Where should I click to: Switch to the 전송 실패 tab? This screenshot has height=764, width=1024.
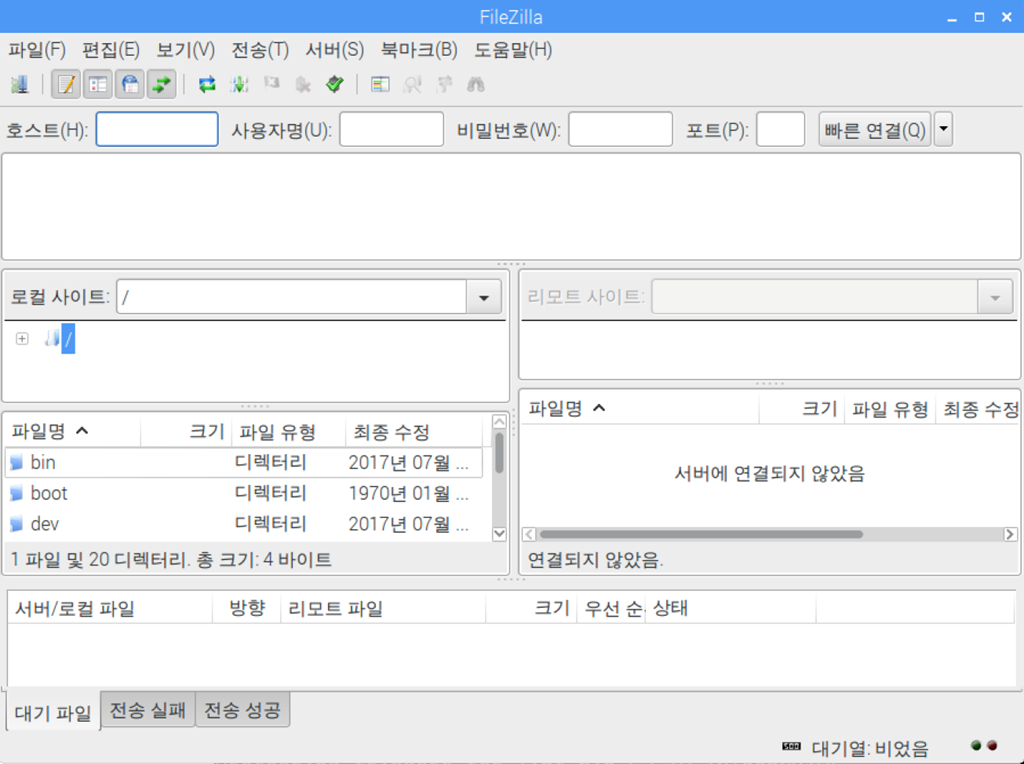(148, 709)
